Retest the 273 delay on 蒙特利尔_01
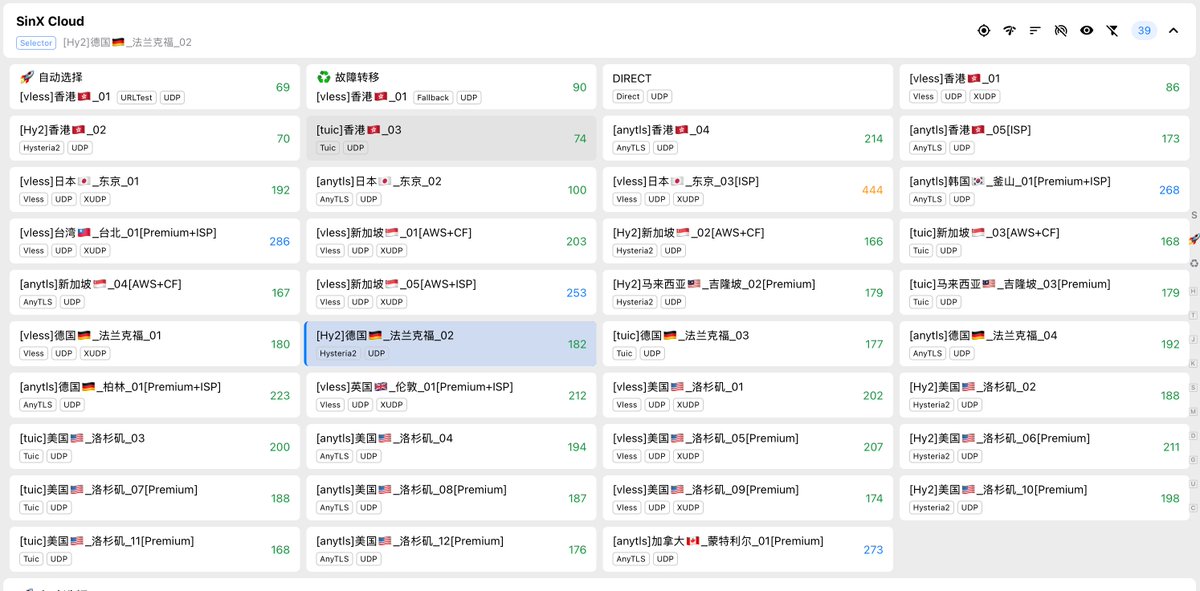The image size is (1200, 591). tap(872, 549)
